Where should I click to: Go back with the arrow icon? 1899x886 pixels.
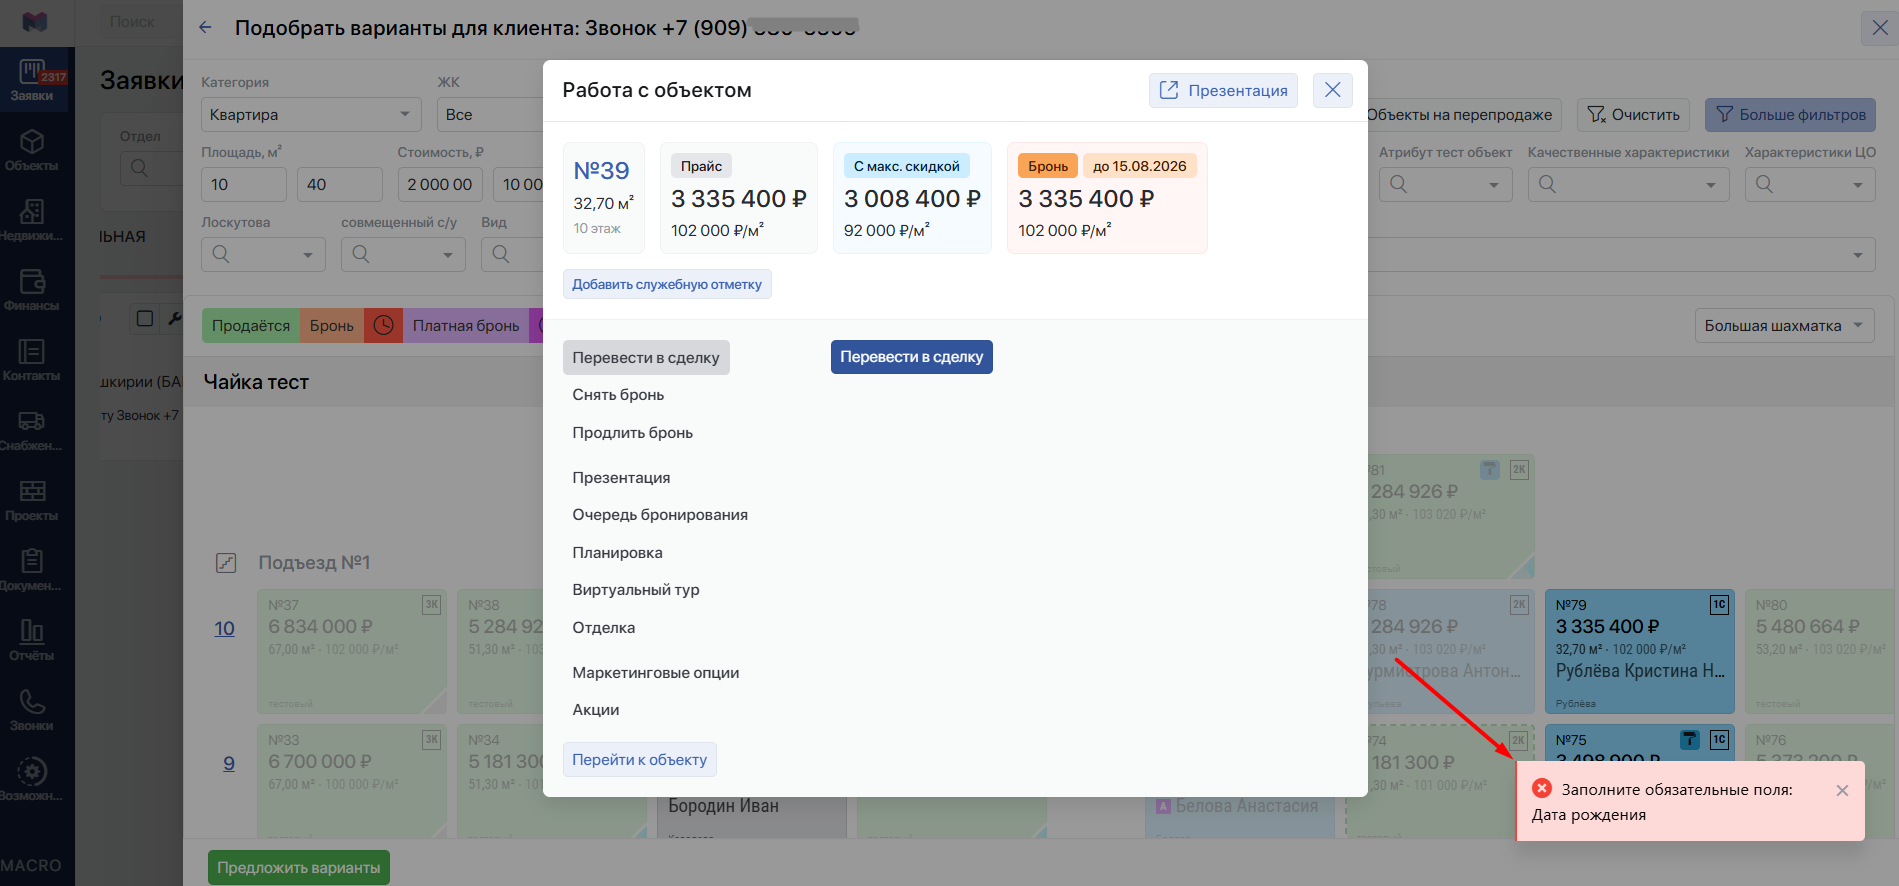click(205, 28)
